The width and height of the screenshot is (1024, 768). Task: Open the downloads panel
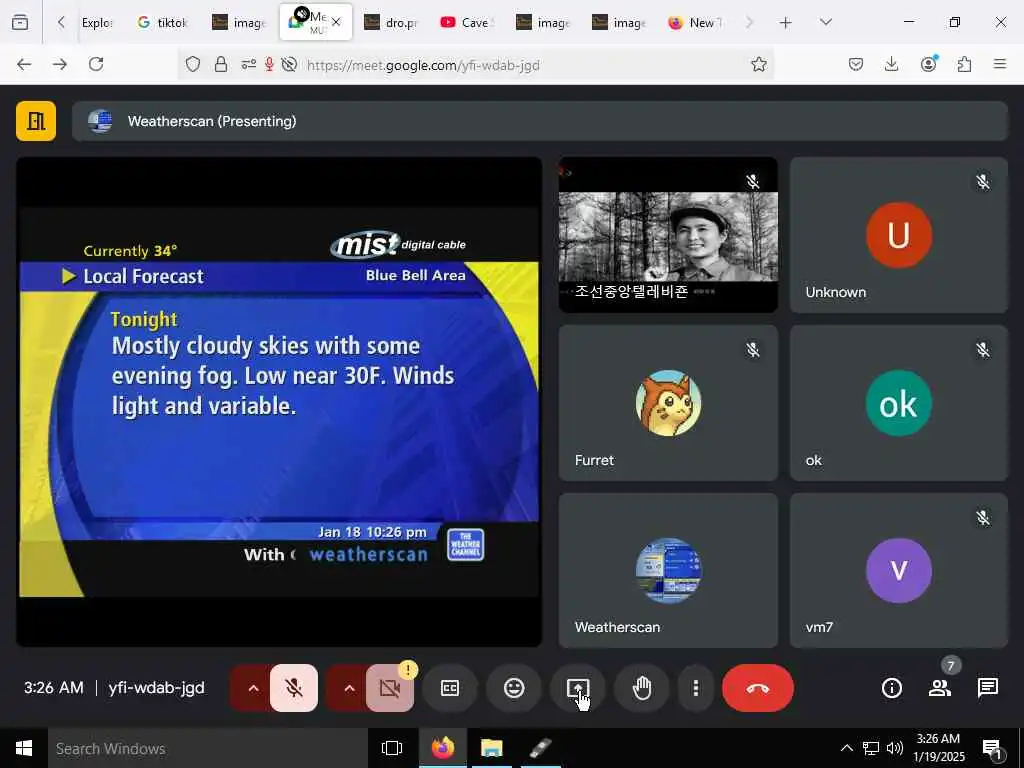click(x=891, y=64)
